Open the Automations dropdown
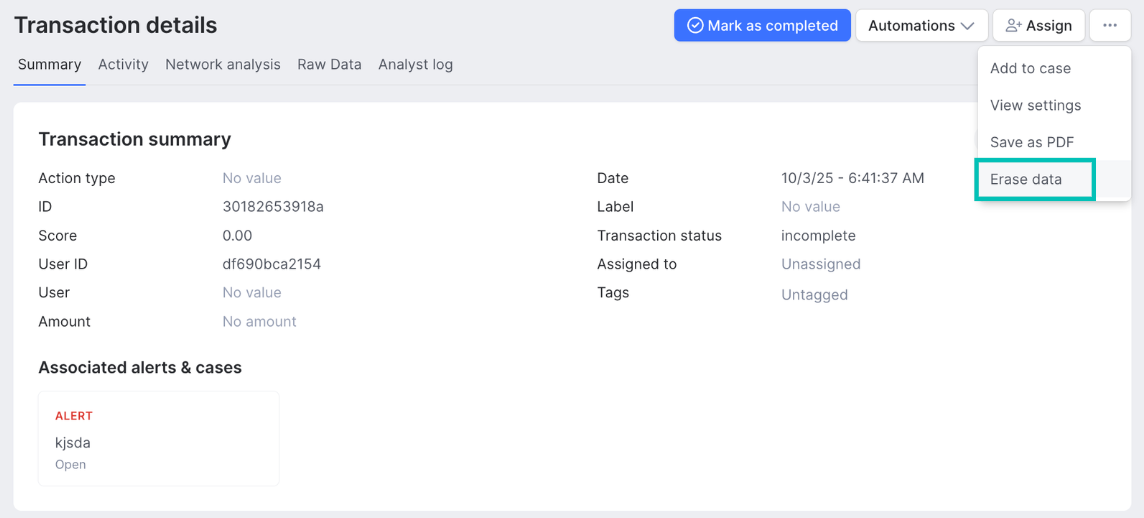 coord(921,26)
